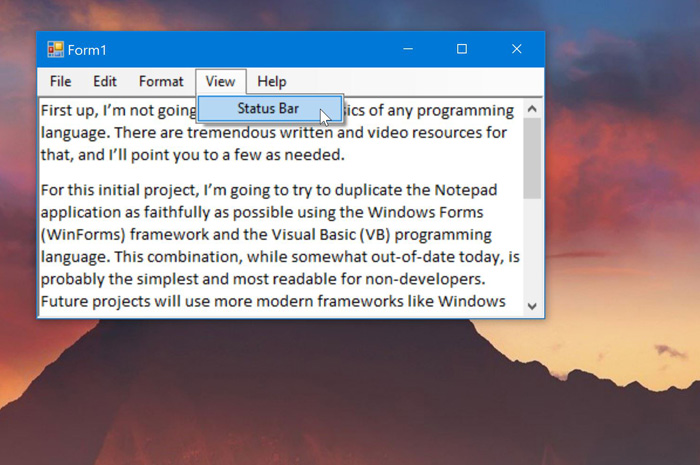Click the scrollbar up arrow
Viewport: 700px width, 465px height.
(x=532, y=108)
